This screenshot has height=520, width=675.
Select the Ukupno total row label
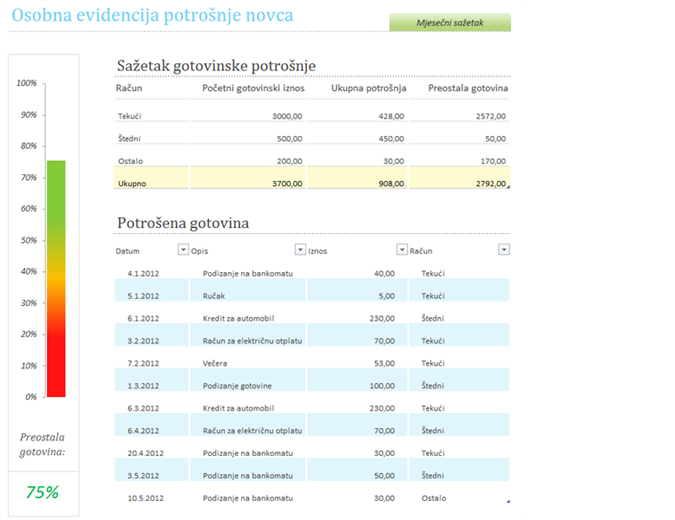click(x=132, y=183)
